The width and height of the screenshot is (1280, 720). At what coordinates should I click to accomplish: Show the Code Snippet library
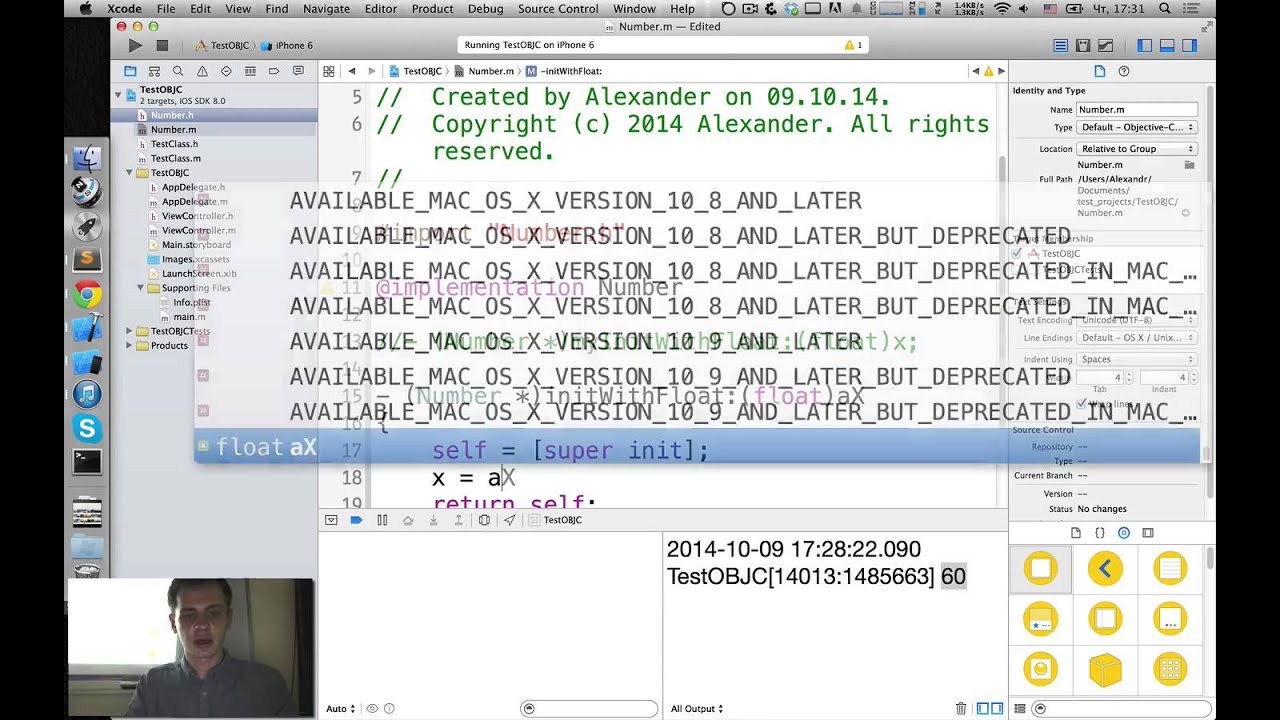click(x=1100, y=533)
